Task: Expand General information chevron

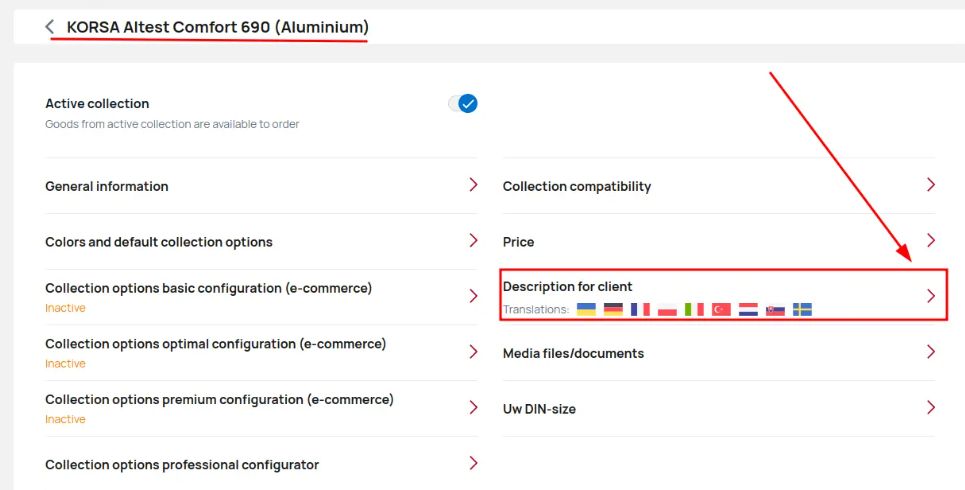Action: coord(473,185)
